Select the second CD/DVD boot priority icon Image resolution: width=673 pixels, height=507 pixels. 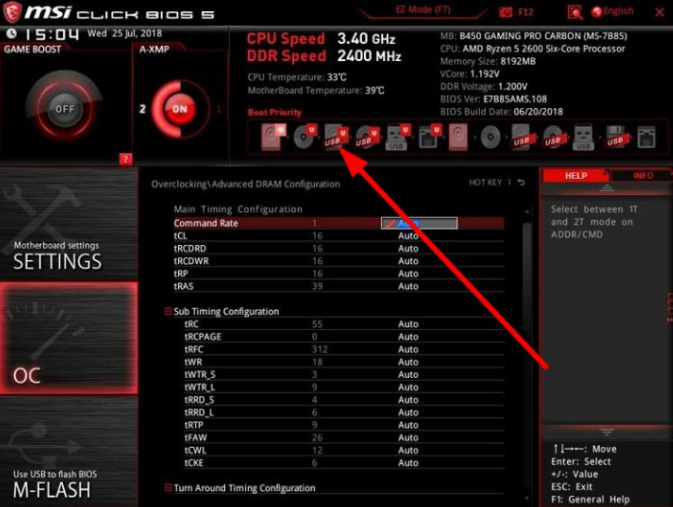[491, 137]
